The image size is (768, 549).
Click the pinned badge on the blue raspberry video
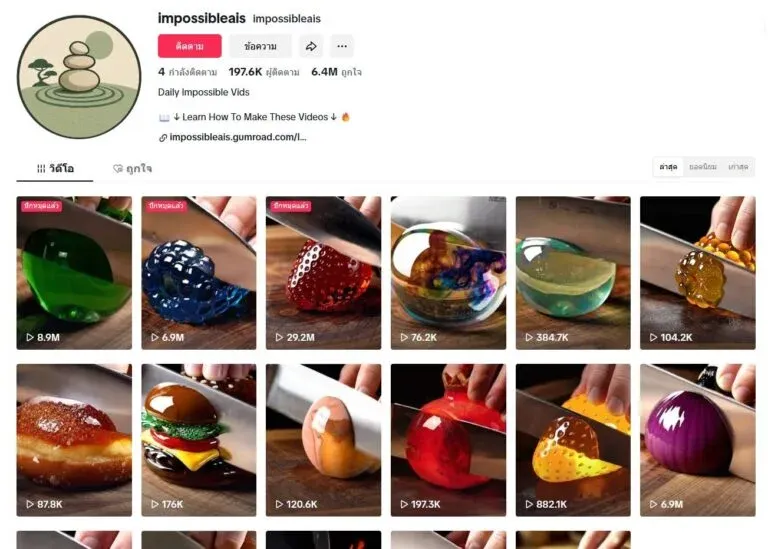[167, 206]
